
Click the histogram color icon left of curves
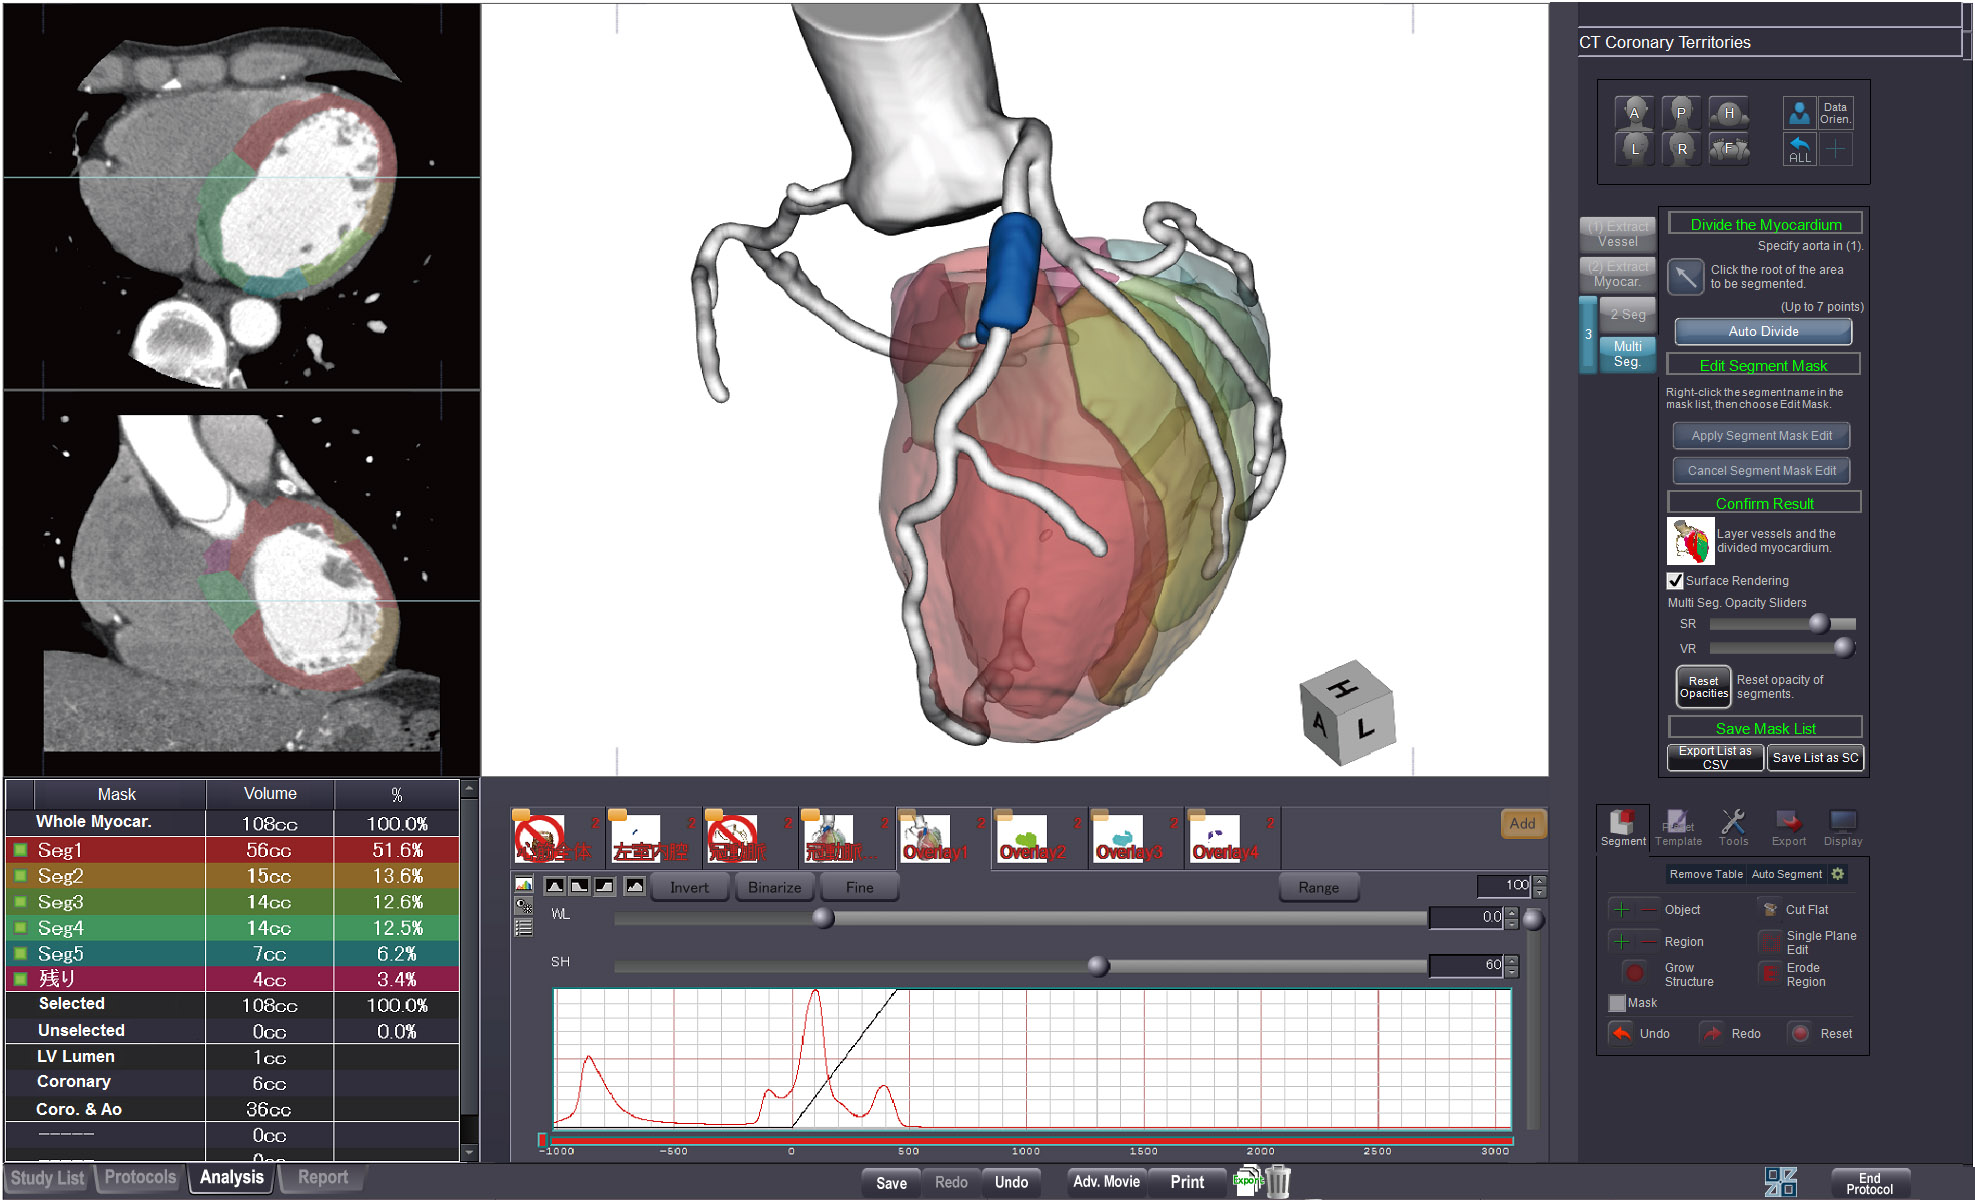[x=523, y=885]
